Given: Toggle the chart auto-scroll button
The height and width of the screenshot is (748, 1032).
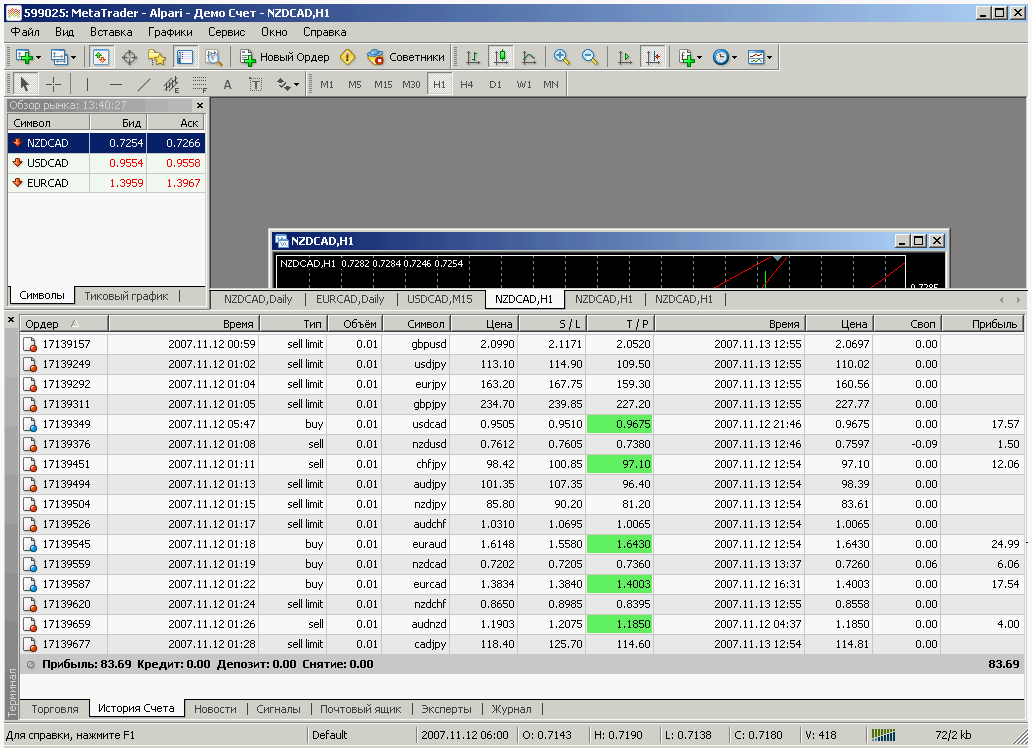Looking at the screenshot, I should (625, 57).
